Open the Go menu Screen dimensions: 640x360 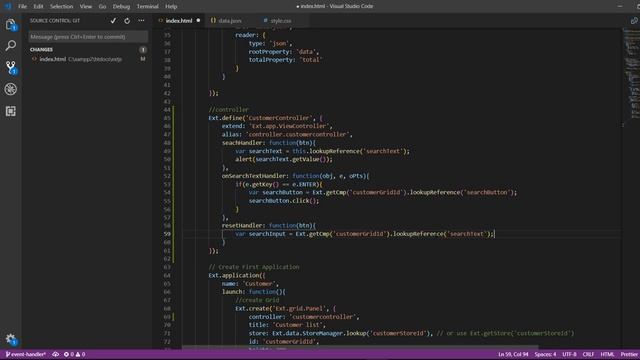pyautogui.click(x=102, y=6)
